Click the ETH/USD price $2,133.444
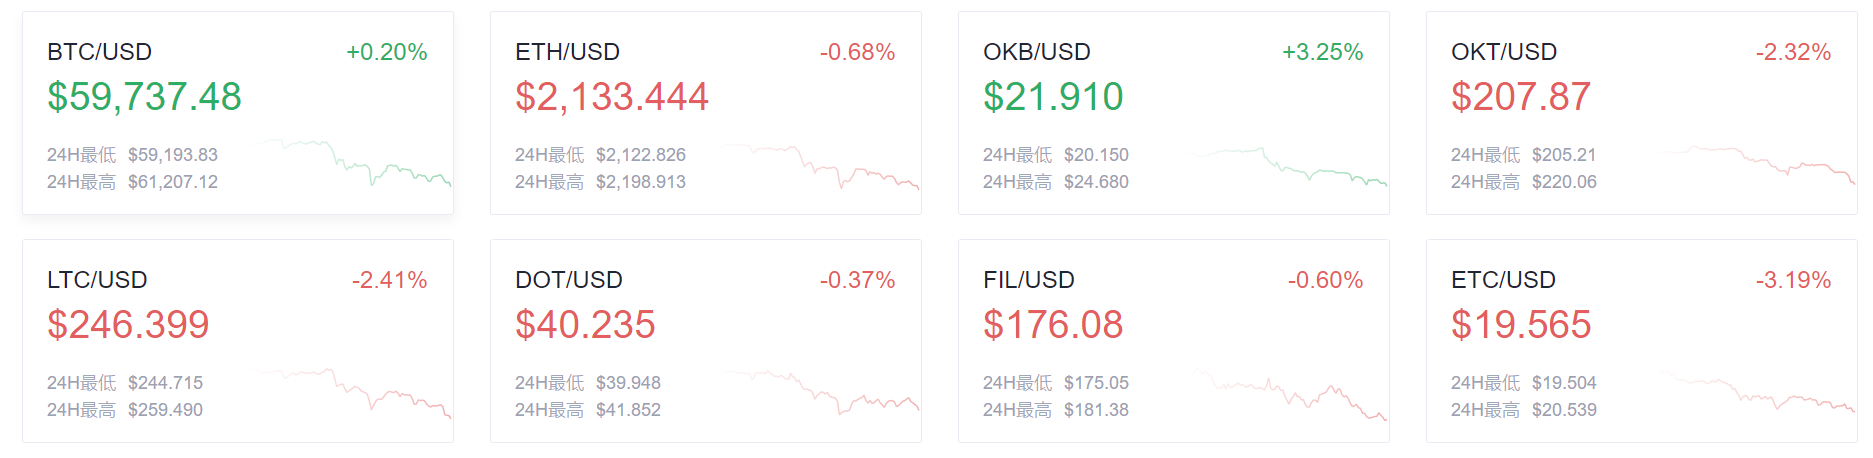The height and width of the screenshot is (458, 1873). click(x=612, y=97)
